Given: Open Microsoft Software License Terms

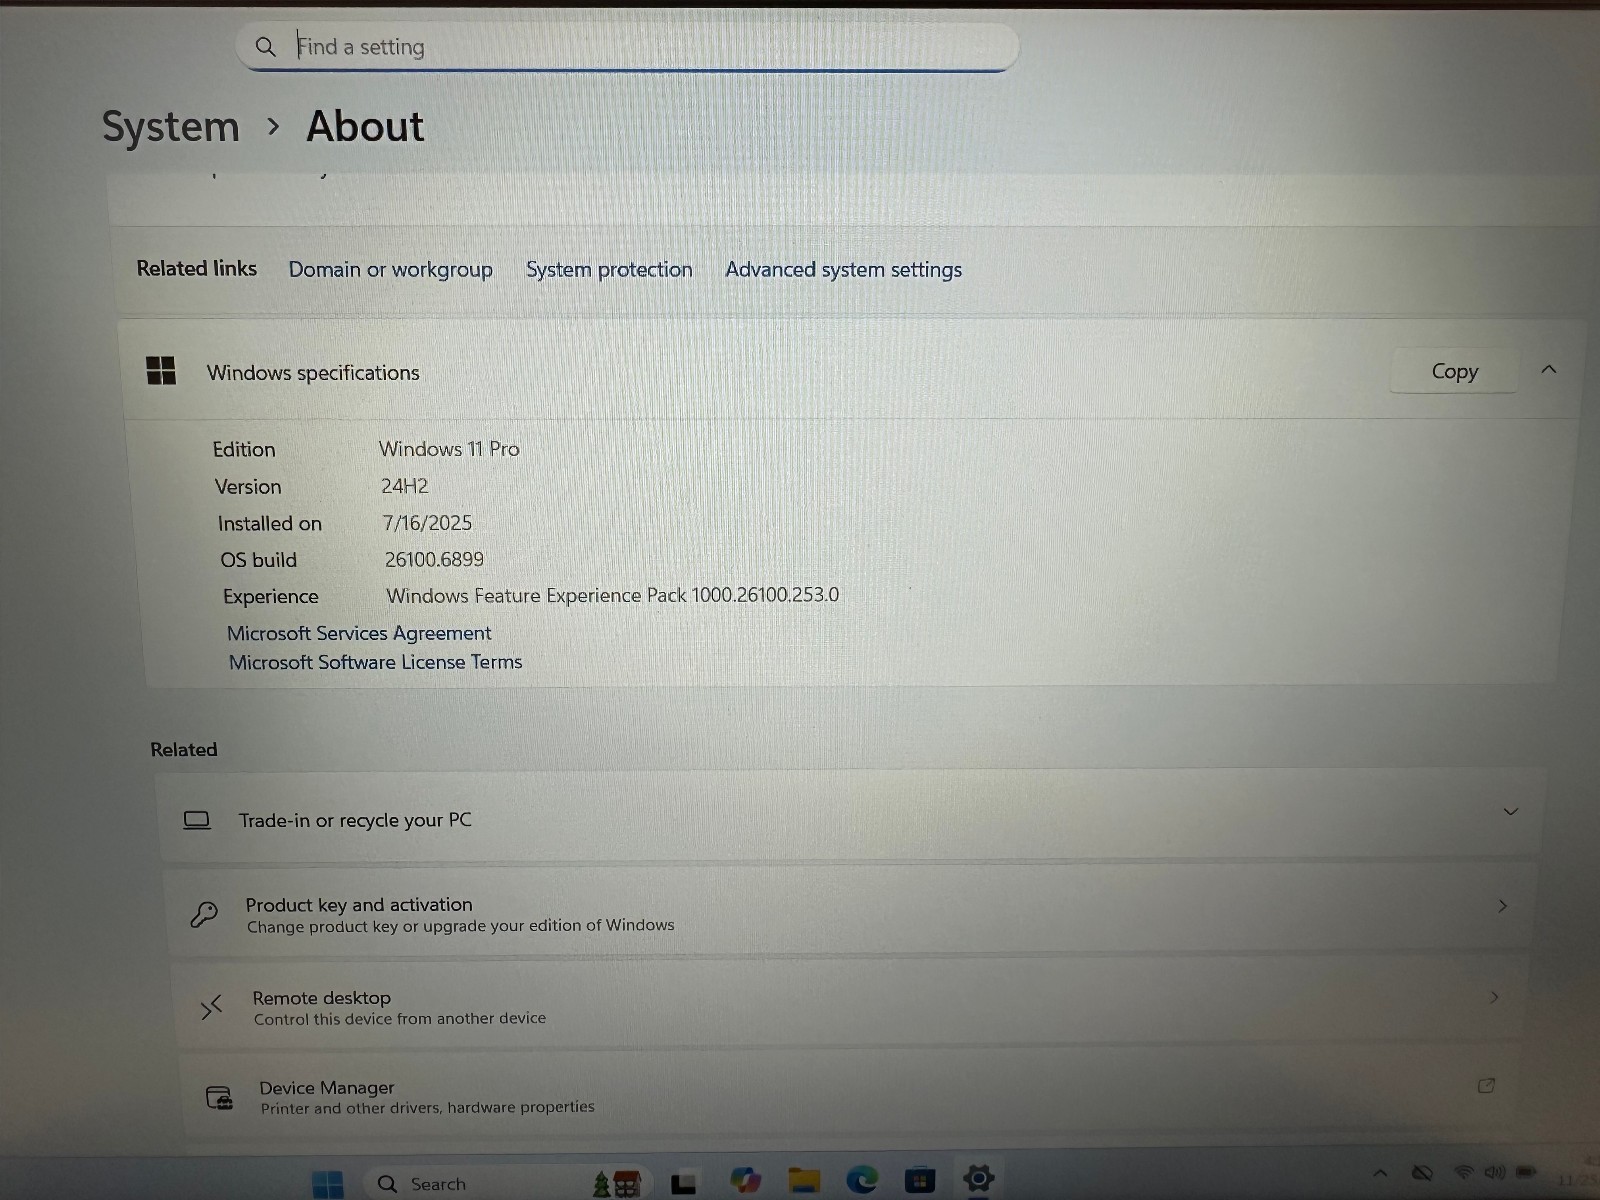Looking at the screenshot, I should [375, 662].
